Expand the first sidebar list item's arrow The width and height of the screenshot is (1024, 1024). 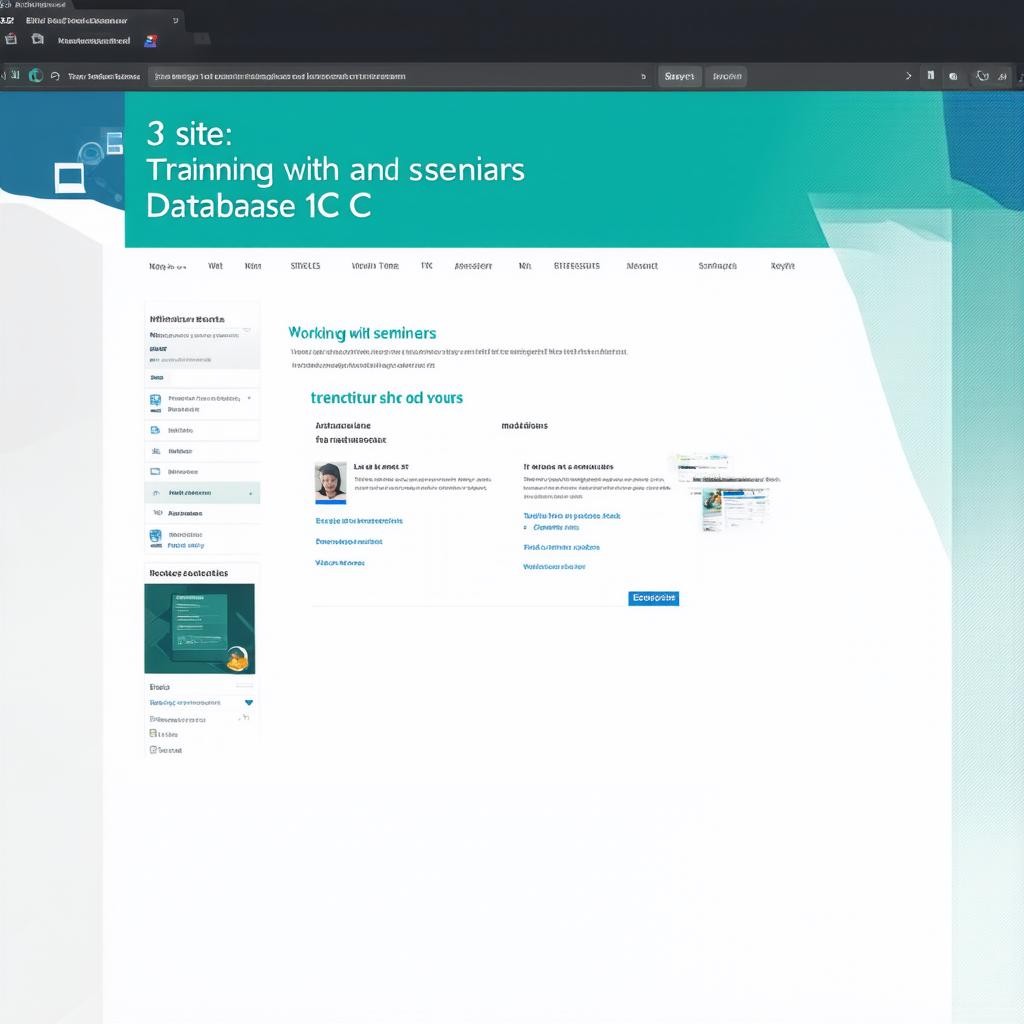coord(249,398)
